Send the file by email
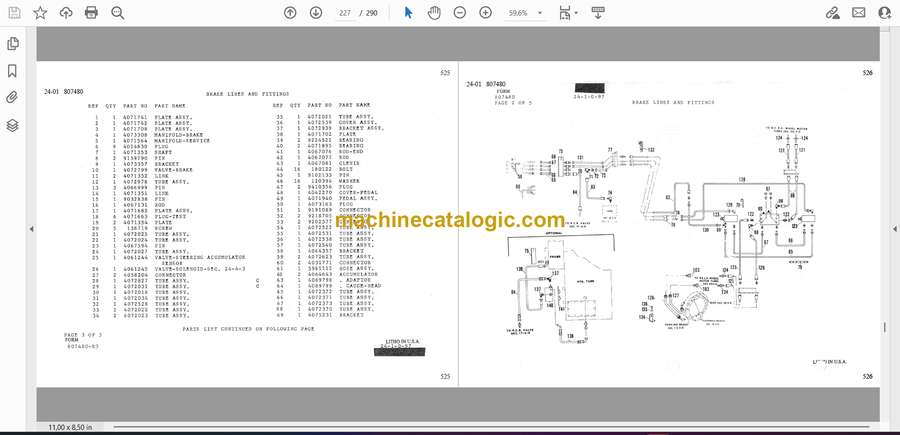This screenshot has height=435, width=900. coord(859,13)
